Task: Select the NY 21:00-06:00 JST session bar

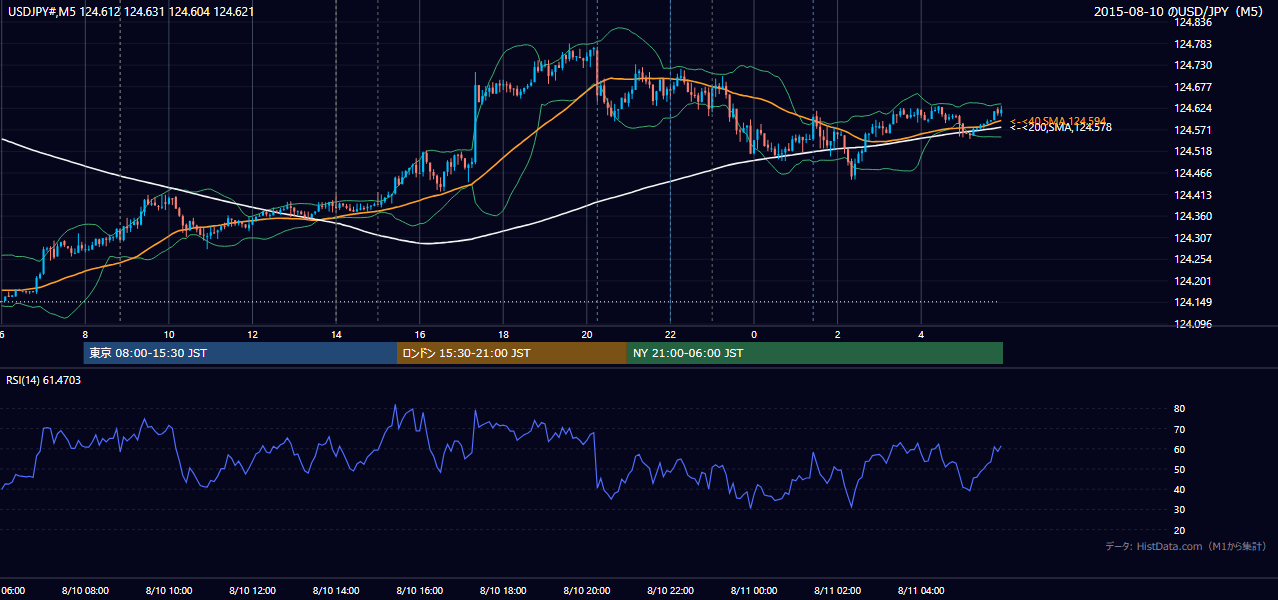Action: (815, 353)
